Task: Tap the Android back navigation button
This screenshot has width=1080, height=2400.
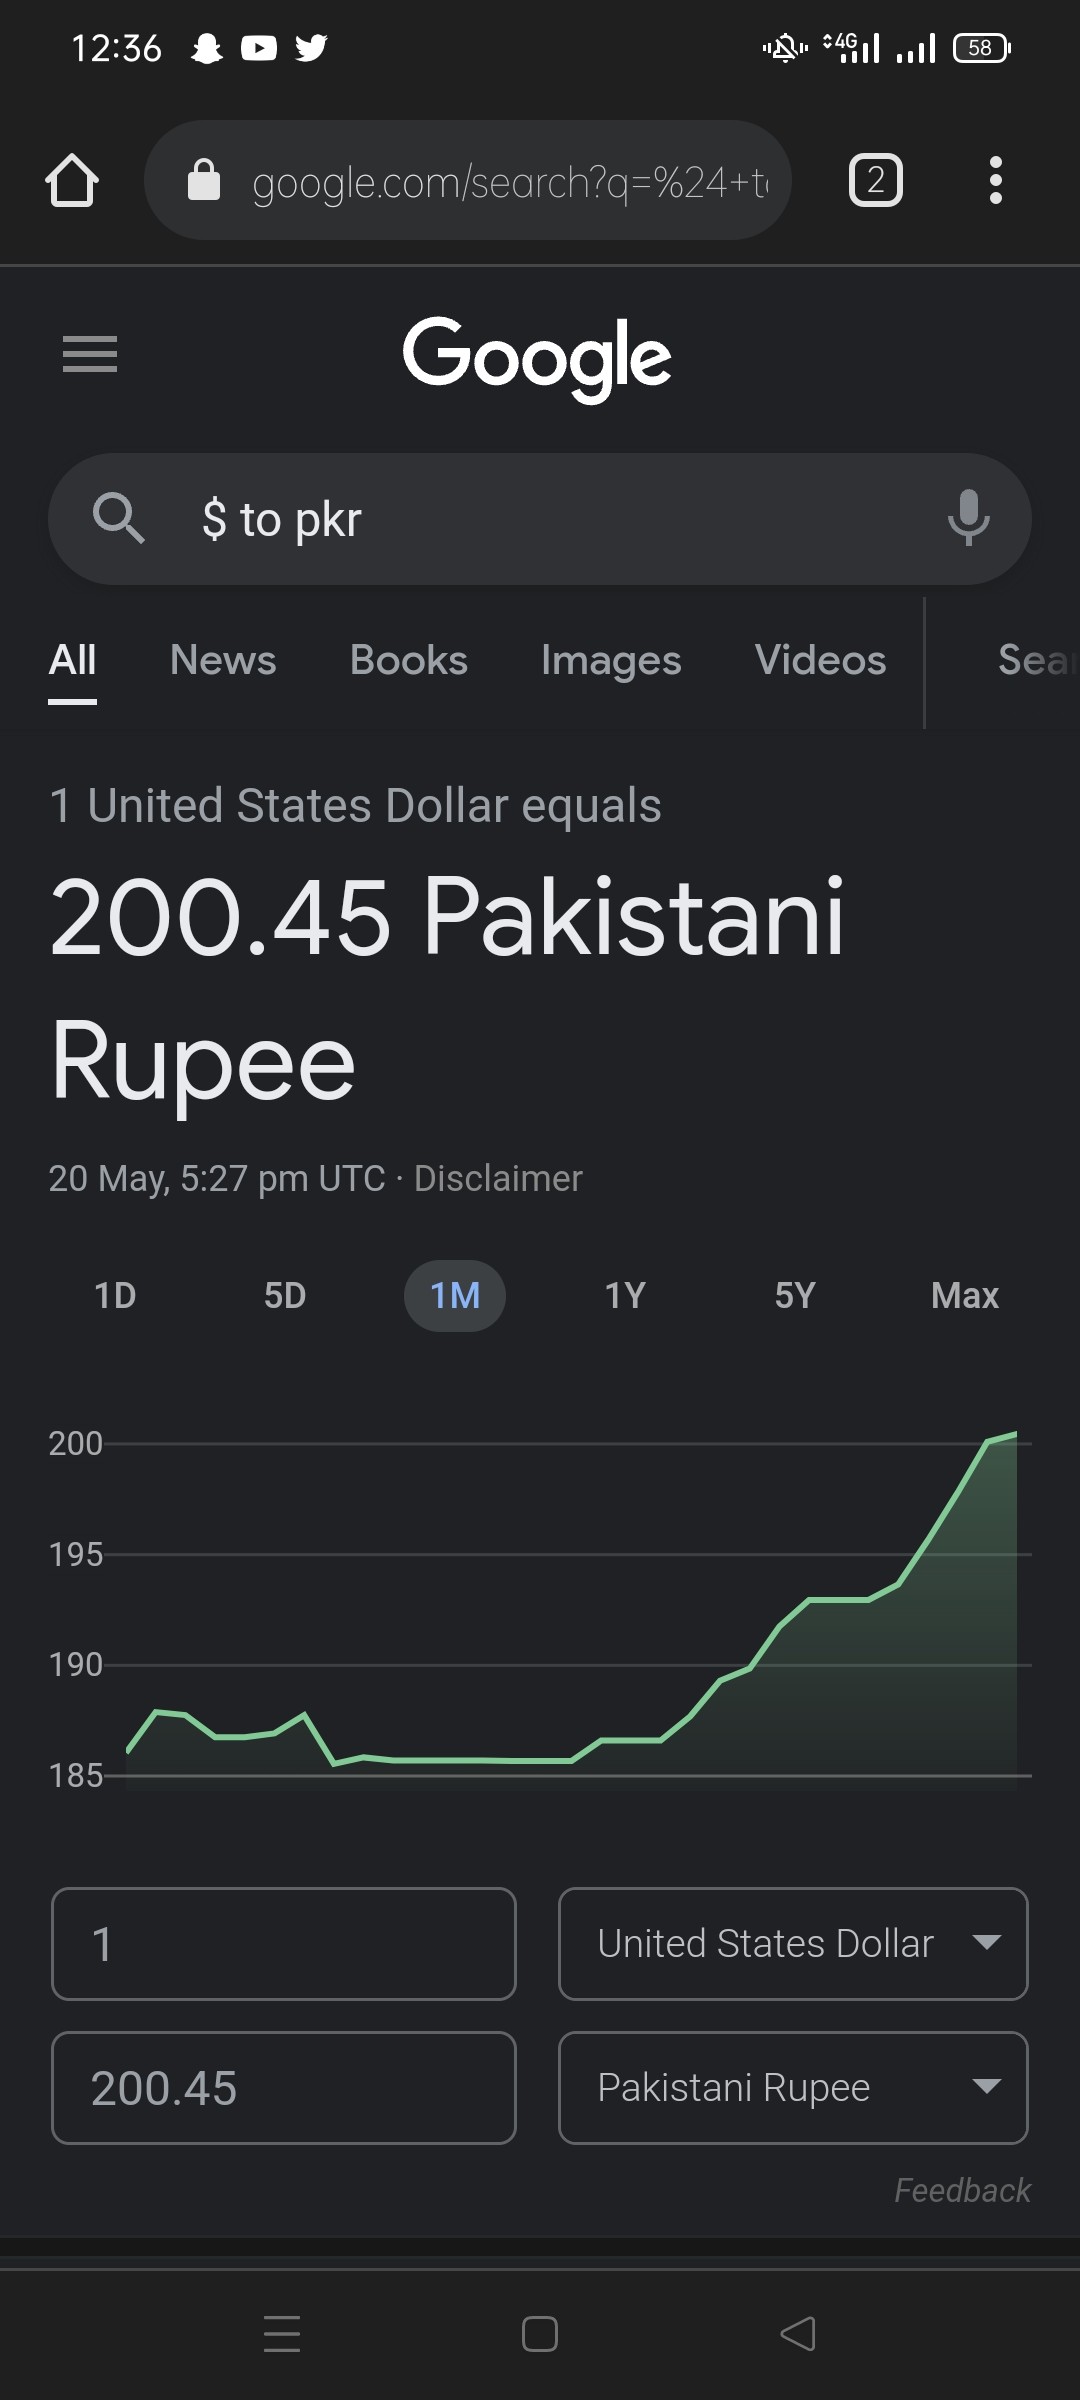Action: (798, 2334)
